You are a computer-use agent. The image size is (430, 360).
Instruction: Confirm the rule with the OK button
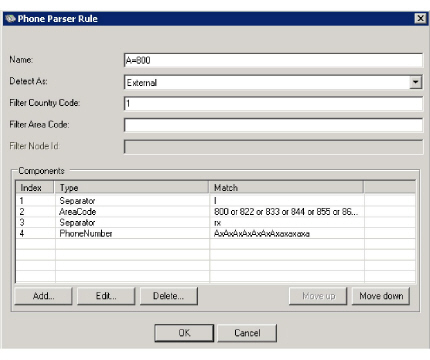click(184, 333)
